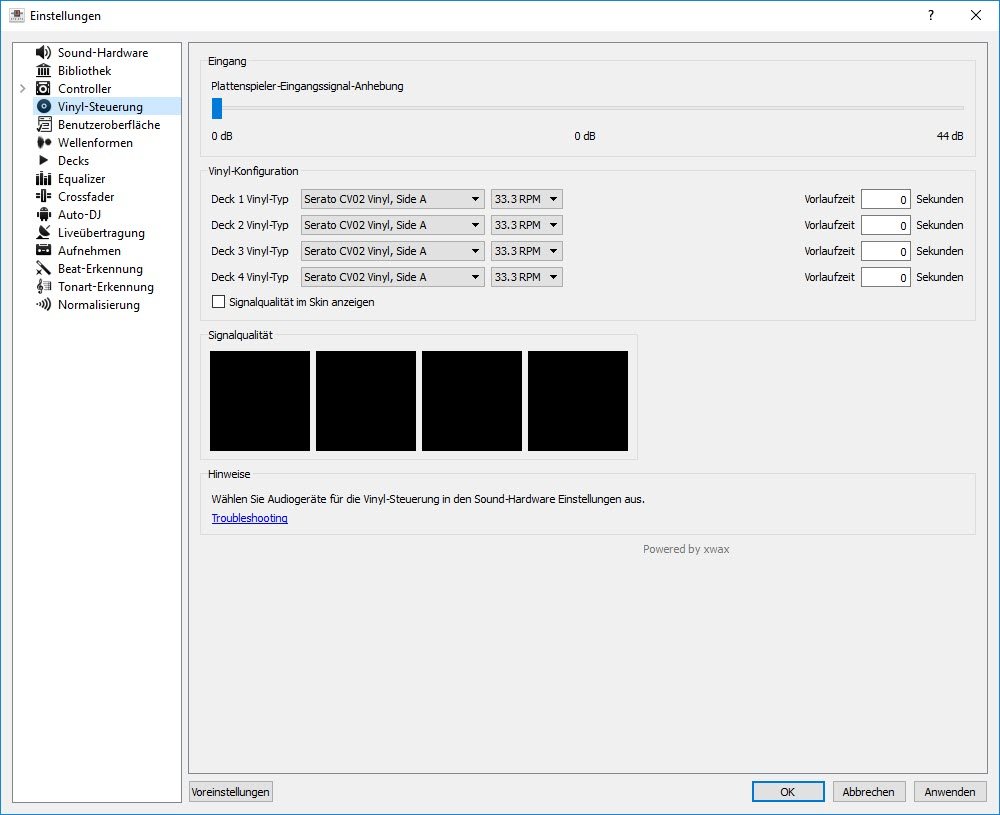Click the Crossfader icon

[43, 196]
